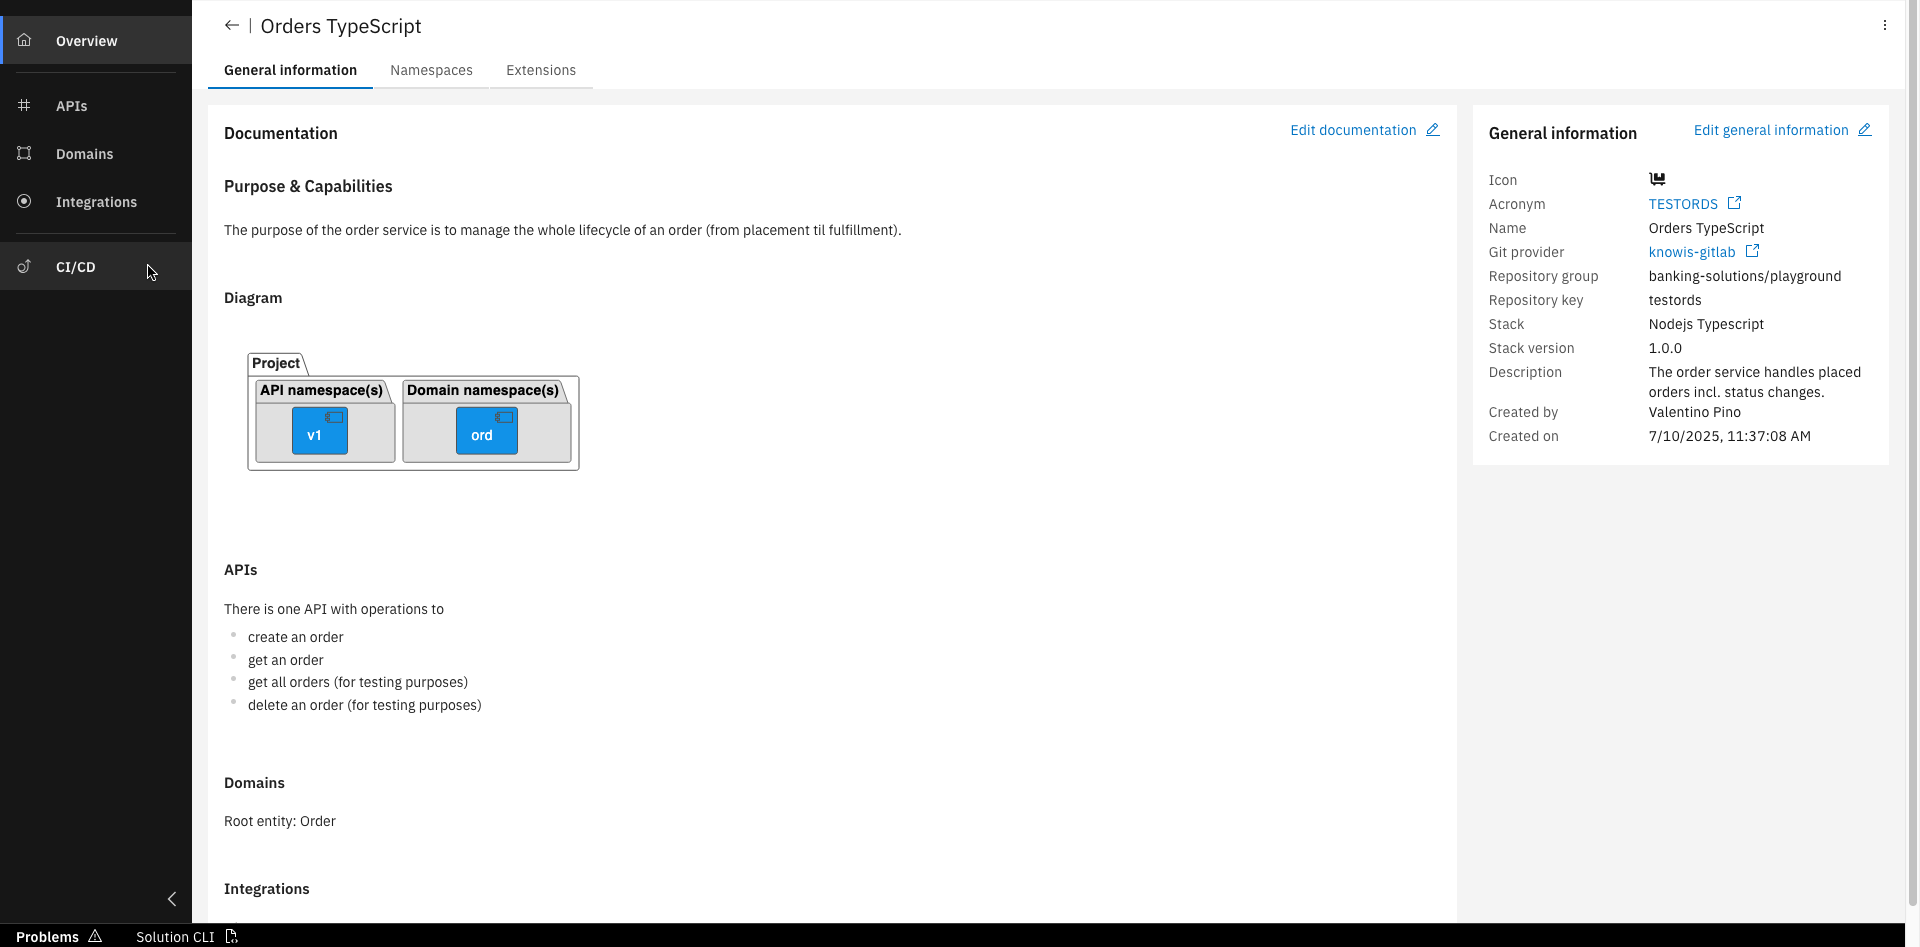The height and width of the screenshot is (947, 1920).
Task: Select the v1 node in the diagram
Action: pos(318,430)
